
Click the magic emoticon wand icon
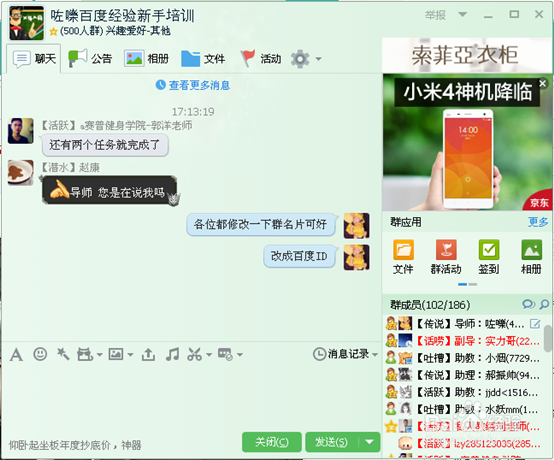63,354
